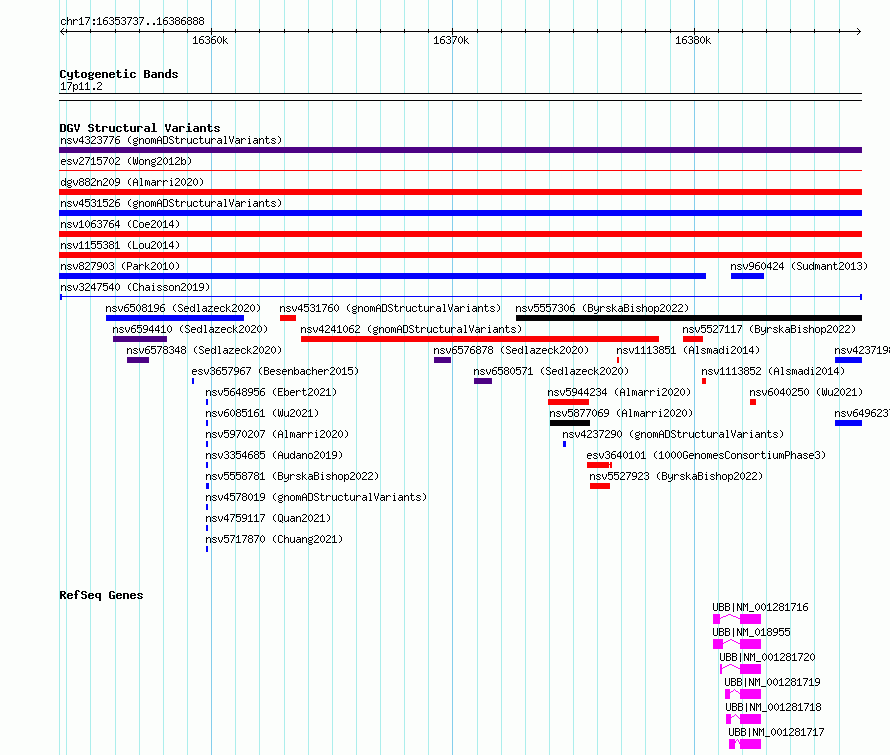Select UBB|NM_001281718 transcript label
The image size is (890, 755).
pos(773,707)
